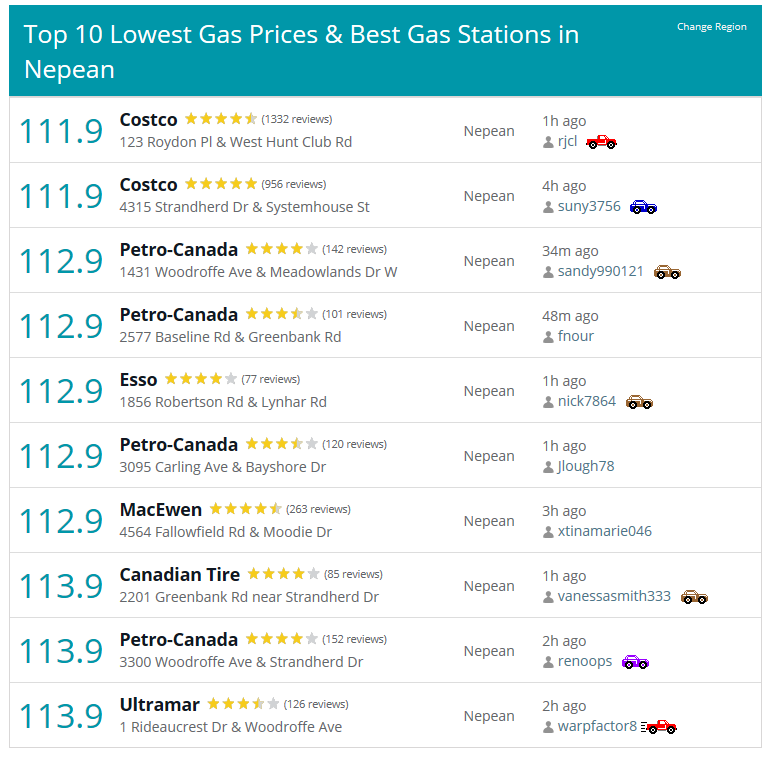Click the user icon next to xtinamarie046
The height and width of the screenshot is (757, 770).
[x=548, y=532]
